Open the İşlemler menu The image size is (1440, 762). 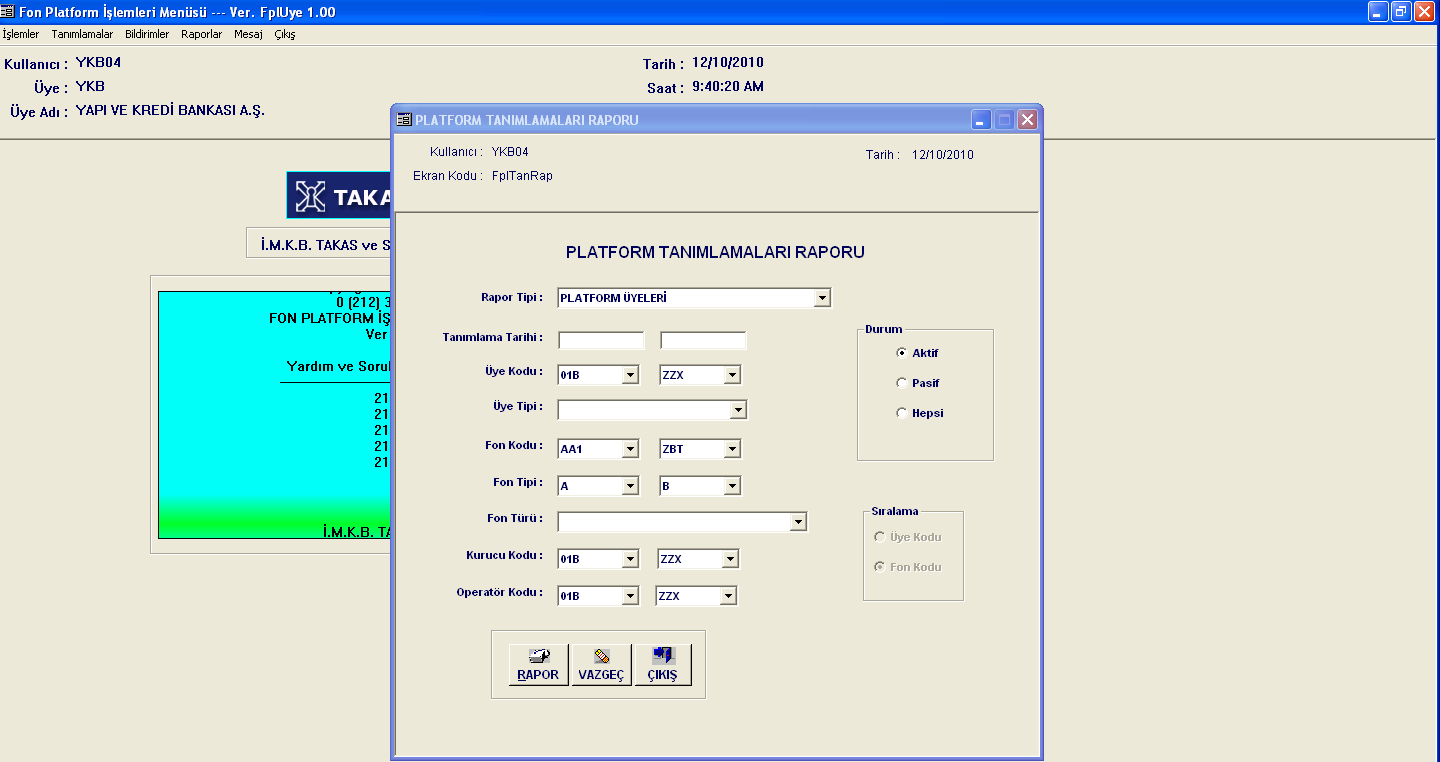21,34
